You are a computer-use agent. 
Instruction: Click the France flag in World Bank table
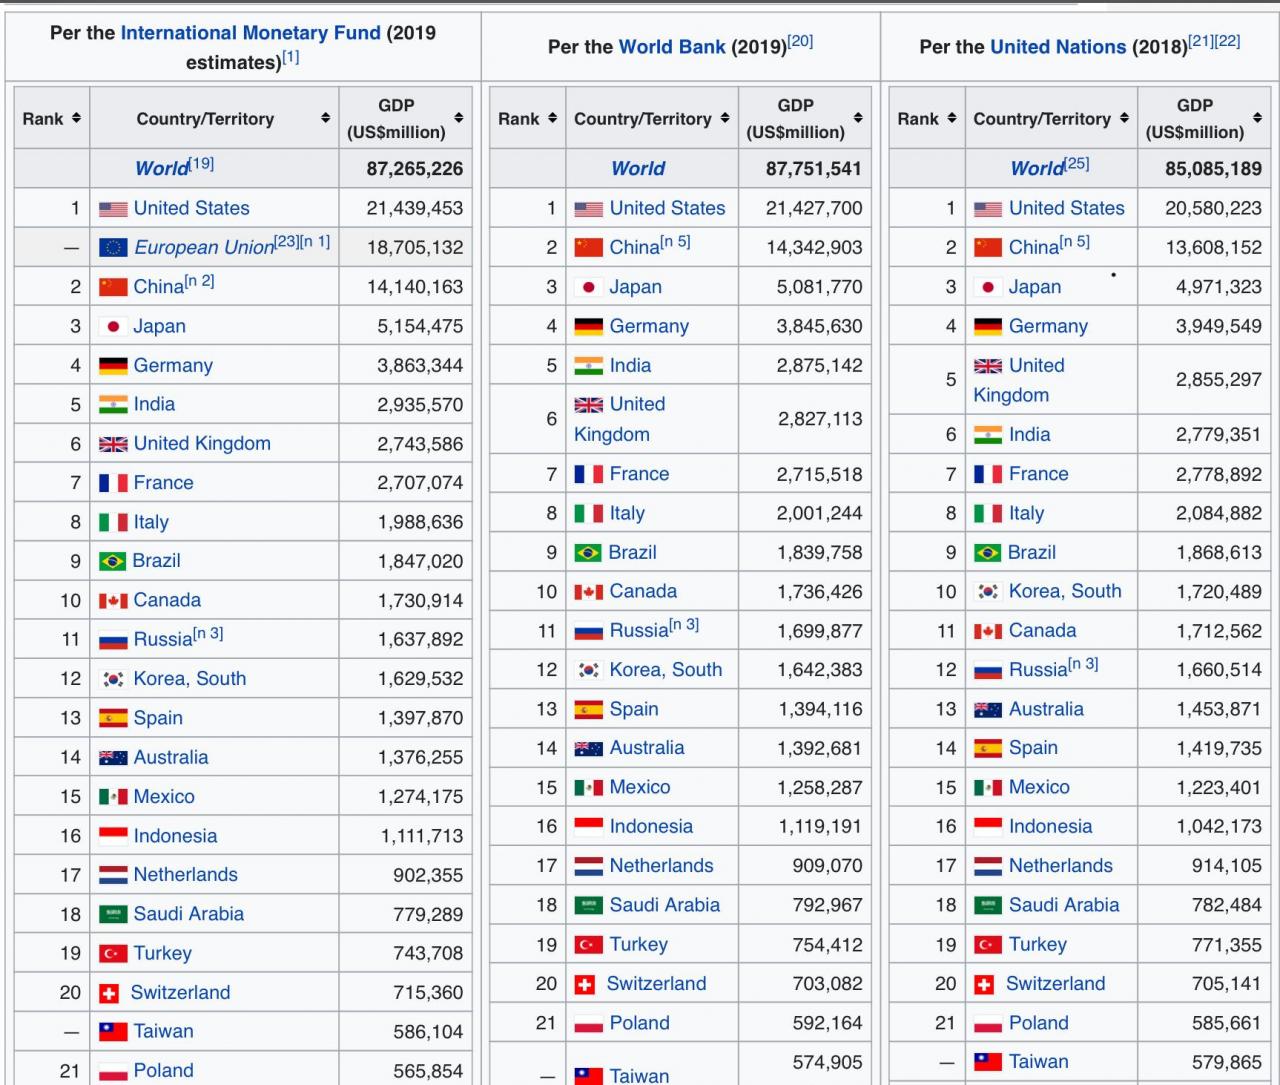tap(589, 474)
